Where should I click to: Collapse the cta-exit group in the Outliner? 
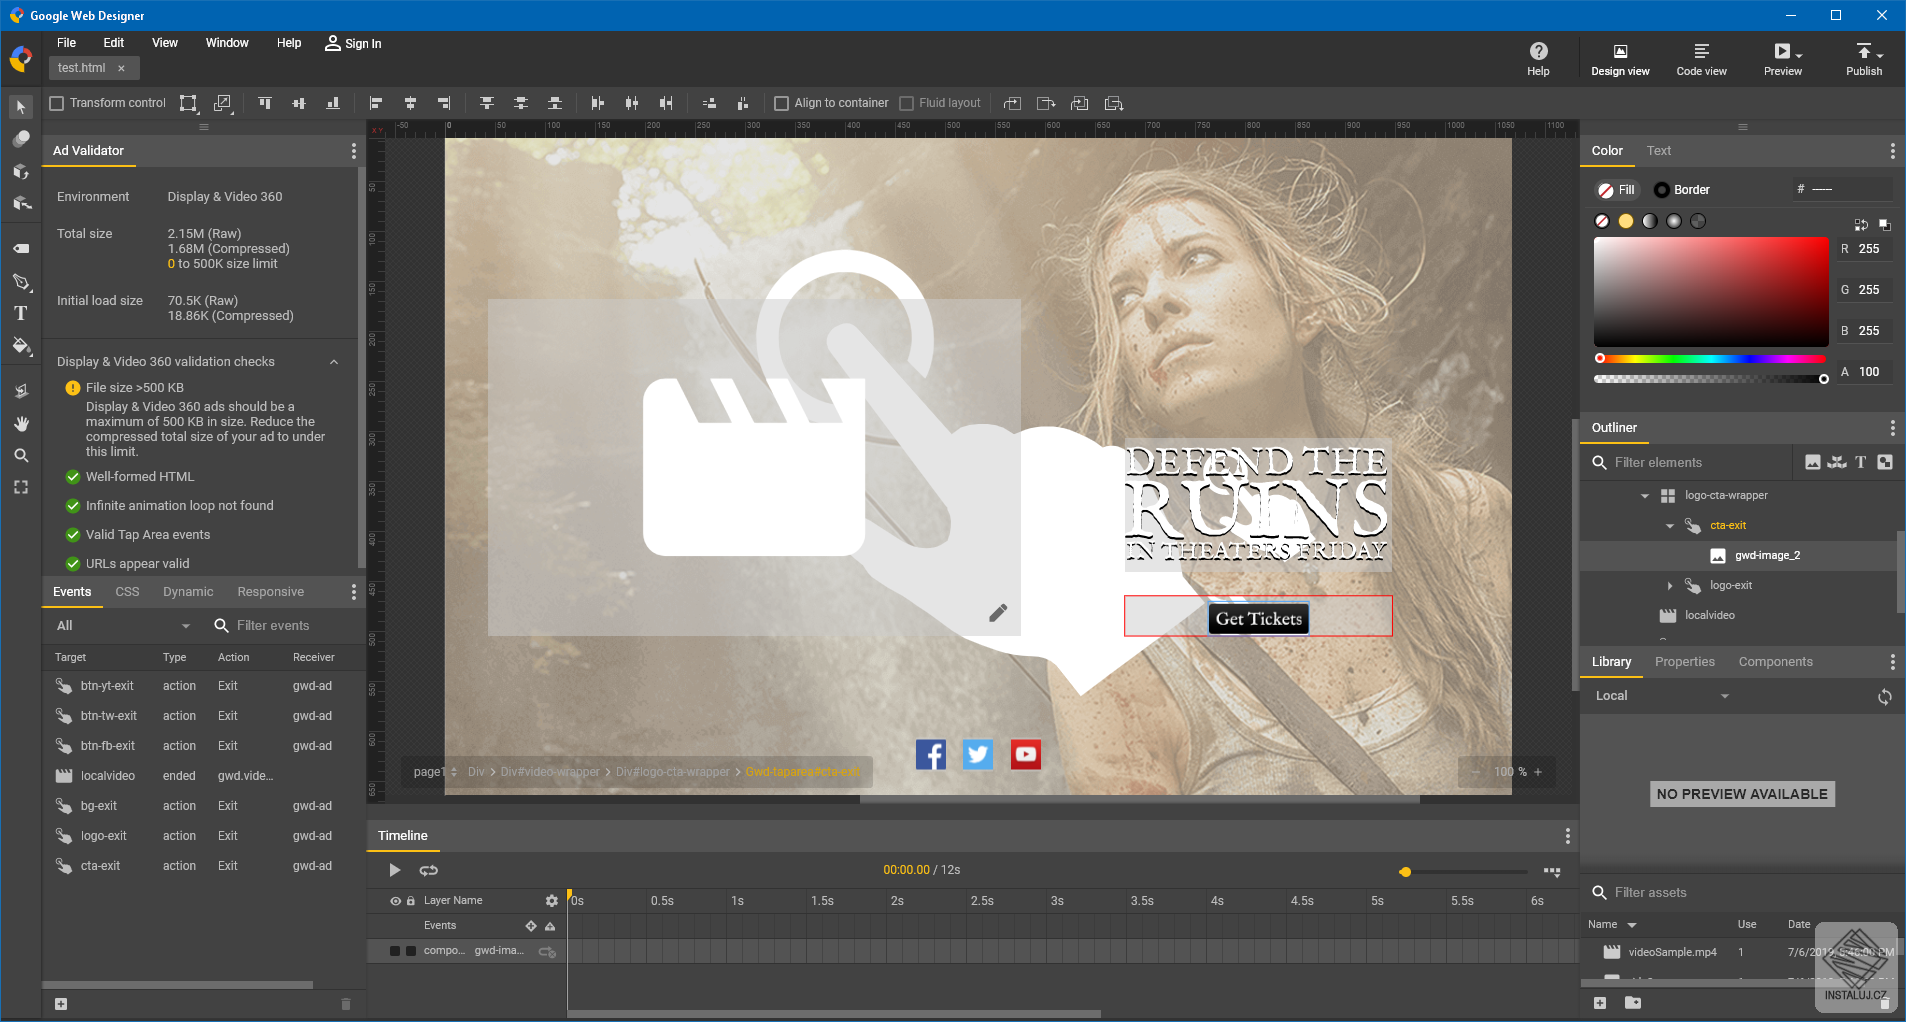(1668, 525)
